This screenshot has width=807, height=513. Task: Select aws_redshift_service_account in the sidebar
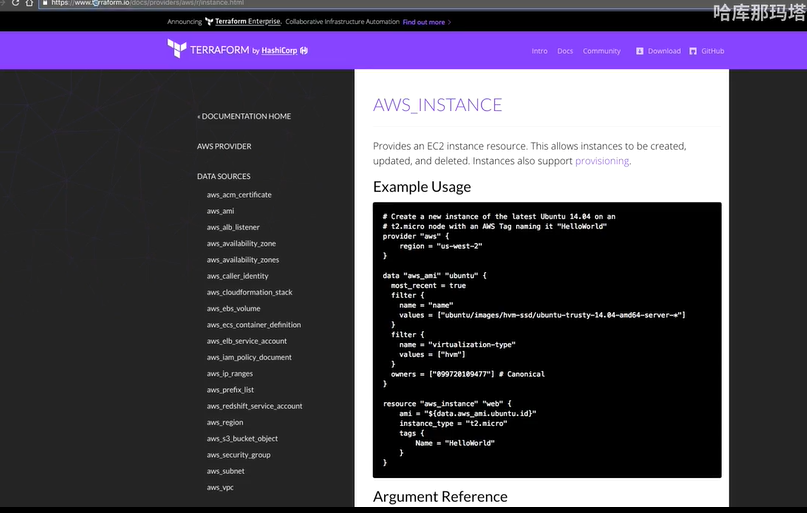point(254,406)
